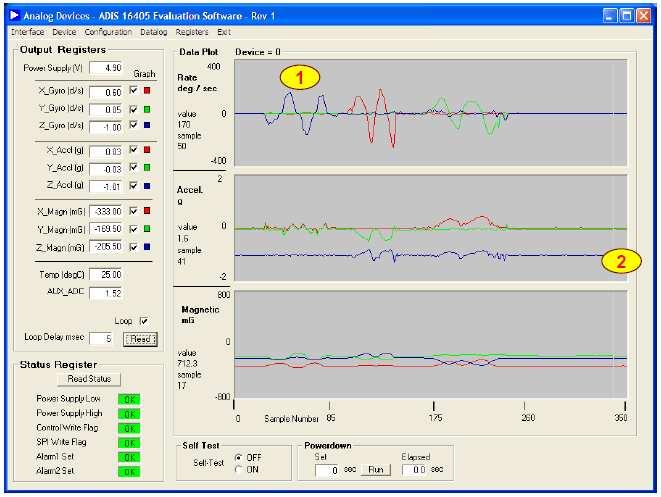This screenshot has height=497, width=661.
Task: Click the Y_Accl value field
Action: [x=106, y=169]
